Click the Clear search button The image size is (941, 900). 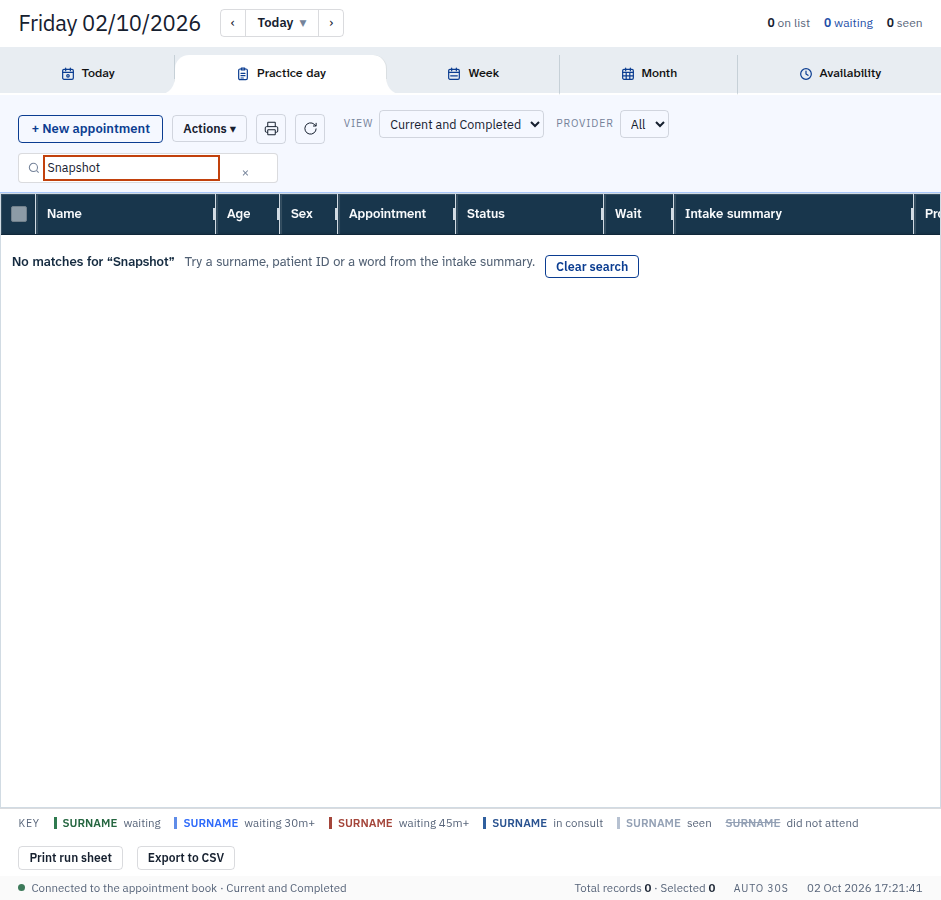[x=592, y=266]
